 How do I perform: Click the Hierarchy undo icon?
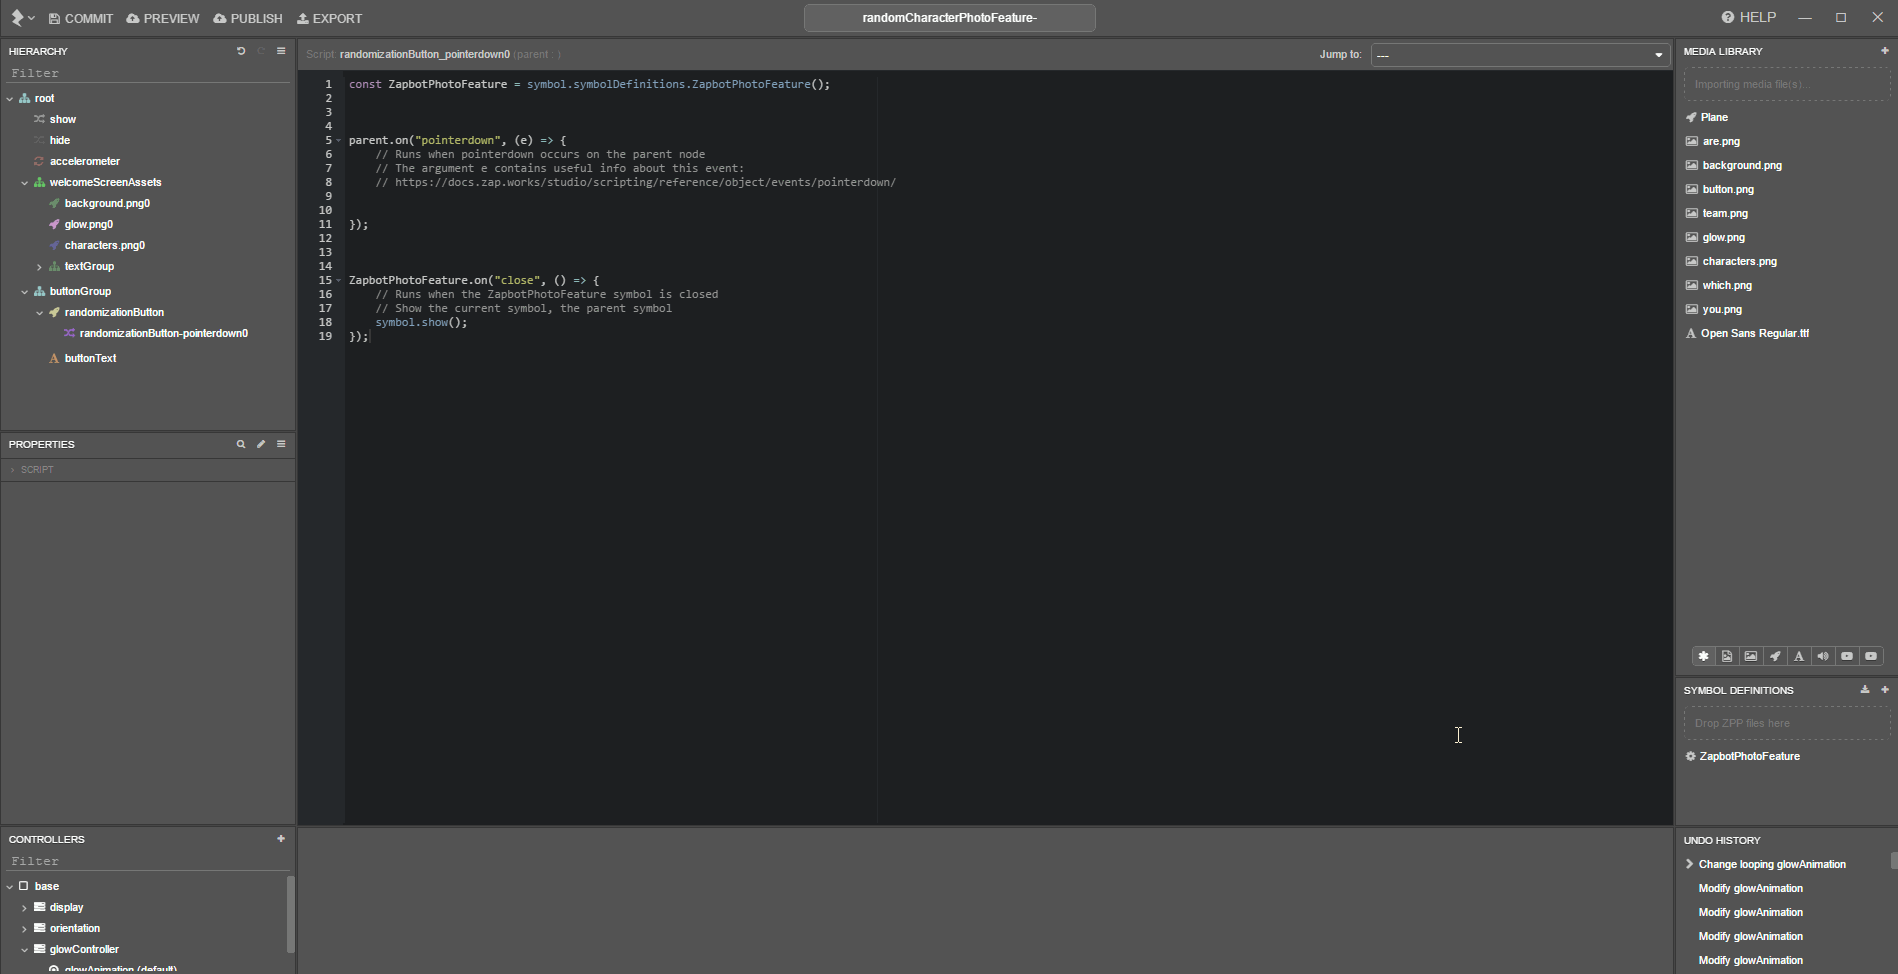point(241,51)
